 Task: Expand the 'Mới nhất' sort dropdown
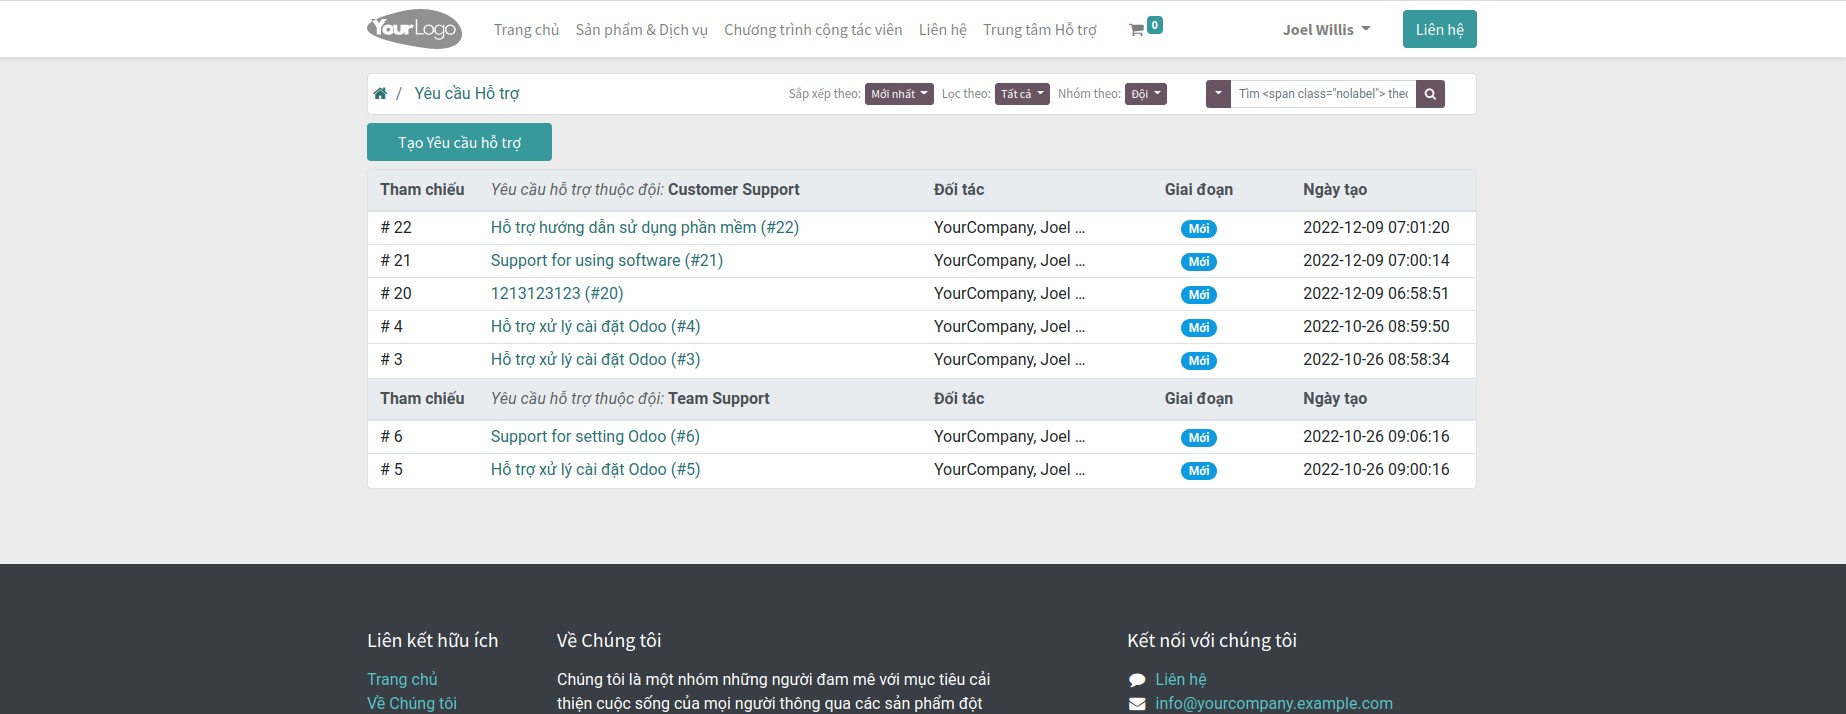[x=898, y=94]
